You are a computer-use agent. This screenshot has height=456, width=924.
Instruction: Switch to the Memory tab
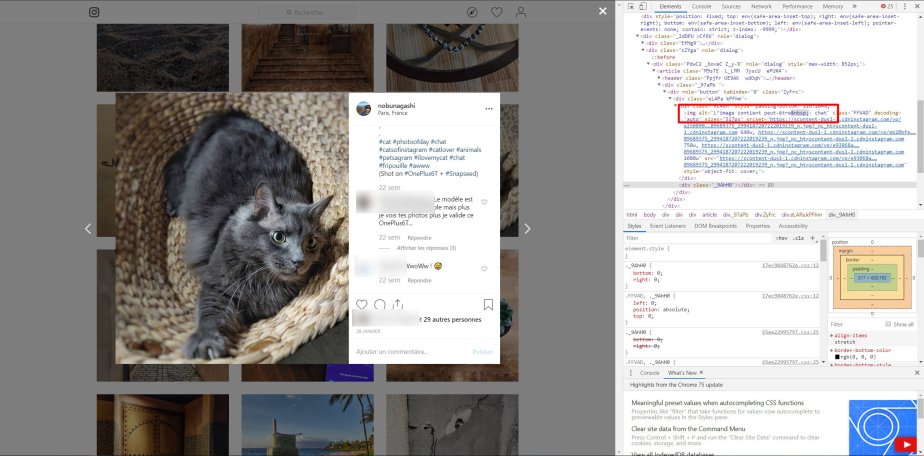[x=833, y=6]
